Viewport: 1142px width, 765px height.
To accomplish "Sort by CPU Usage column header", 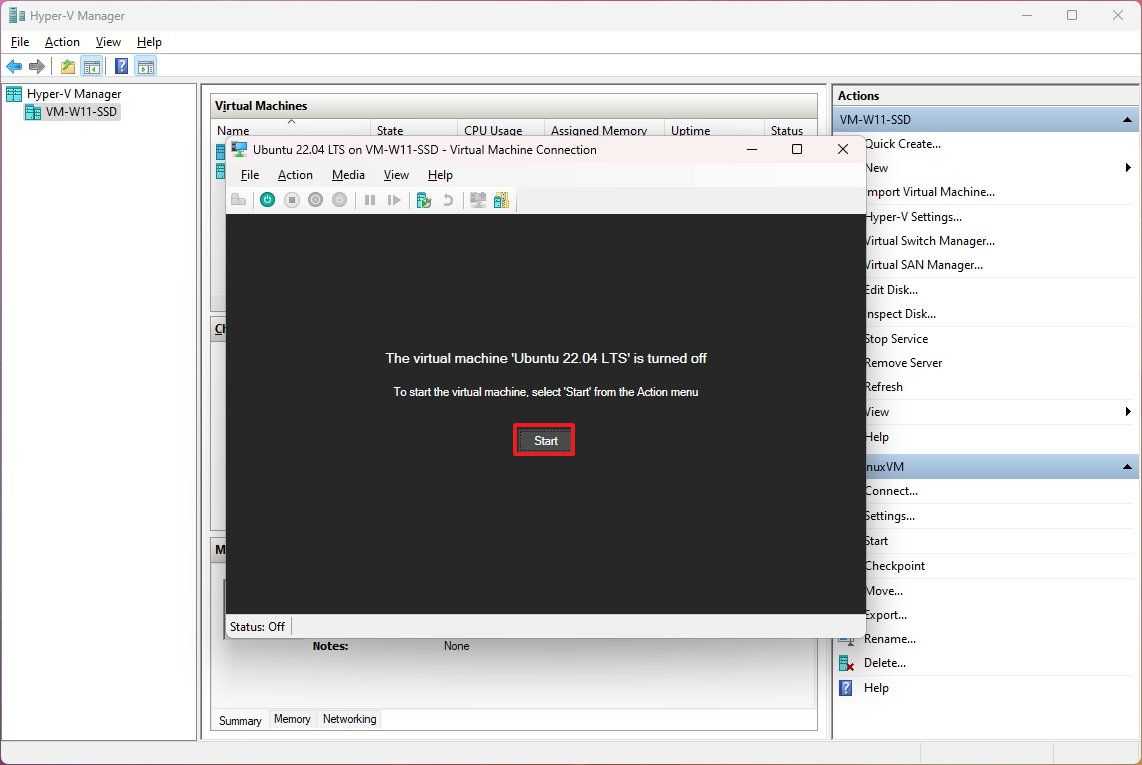I will pos(493,130).
